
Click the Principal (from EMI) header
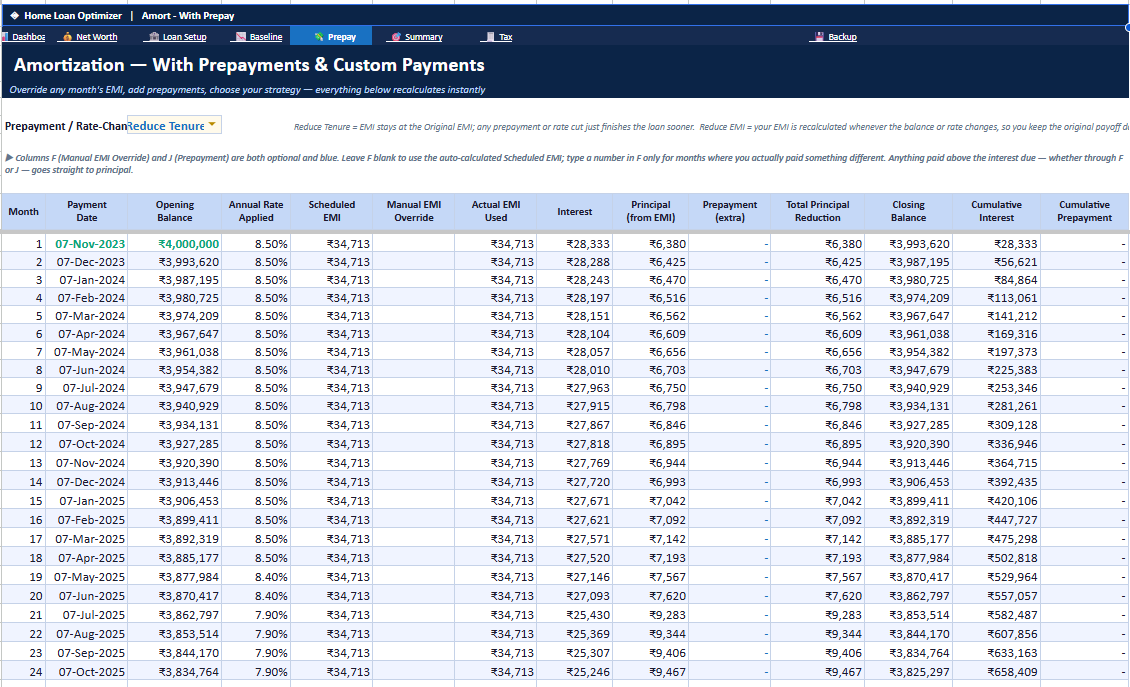651,212
